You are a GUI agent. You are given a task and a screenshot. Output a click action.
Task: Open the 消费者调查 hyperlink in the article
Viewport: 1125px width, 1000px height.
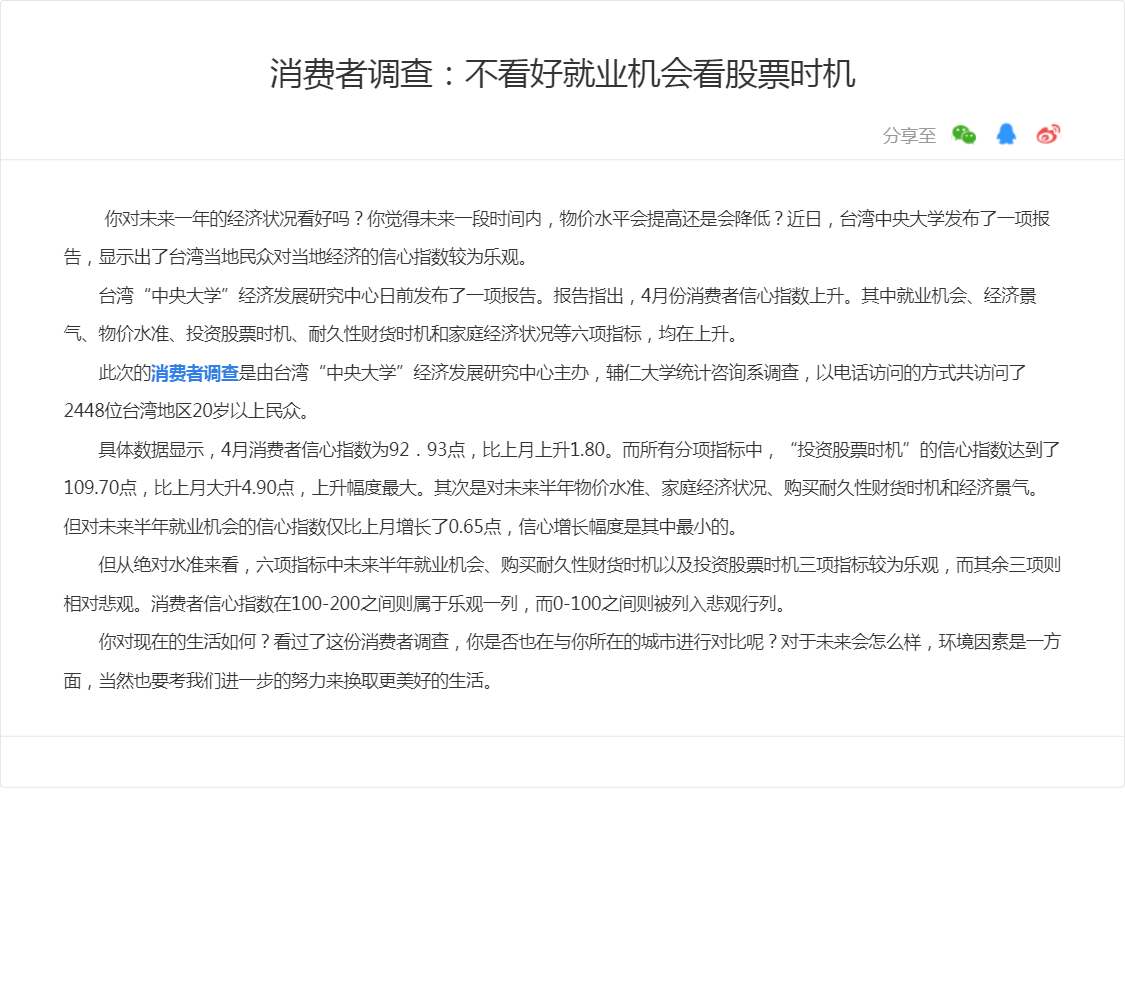[x=194, y=373]
